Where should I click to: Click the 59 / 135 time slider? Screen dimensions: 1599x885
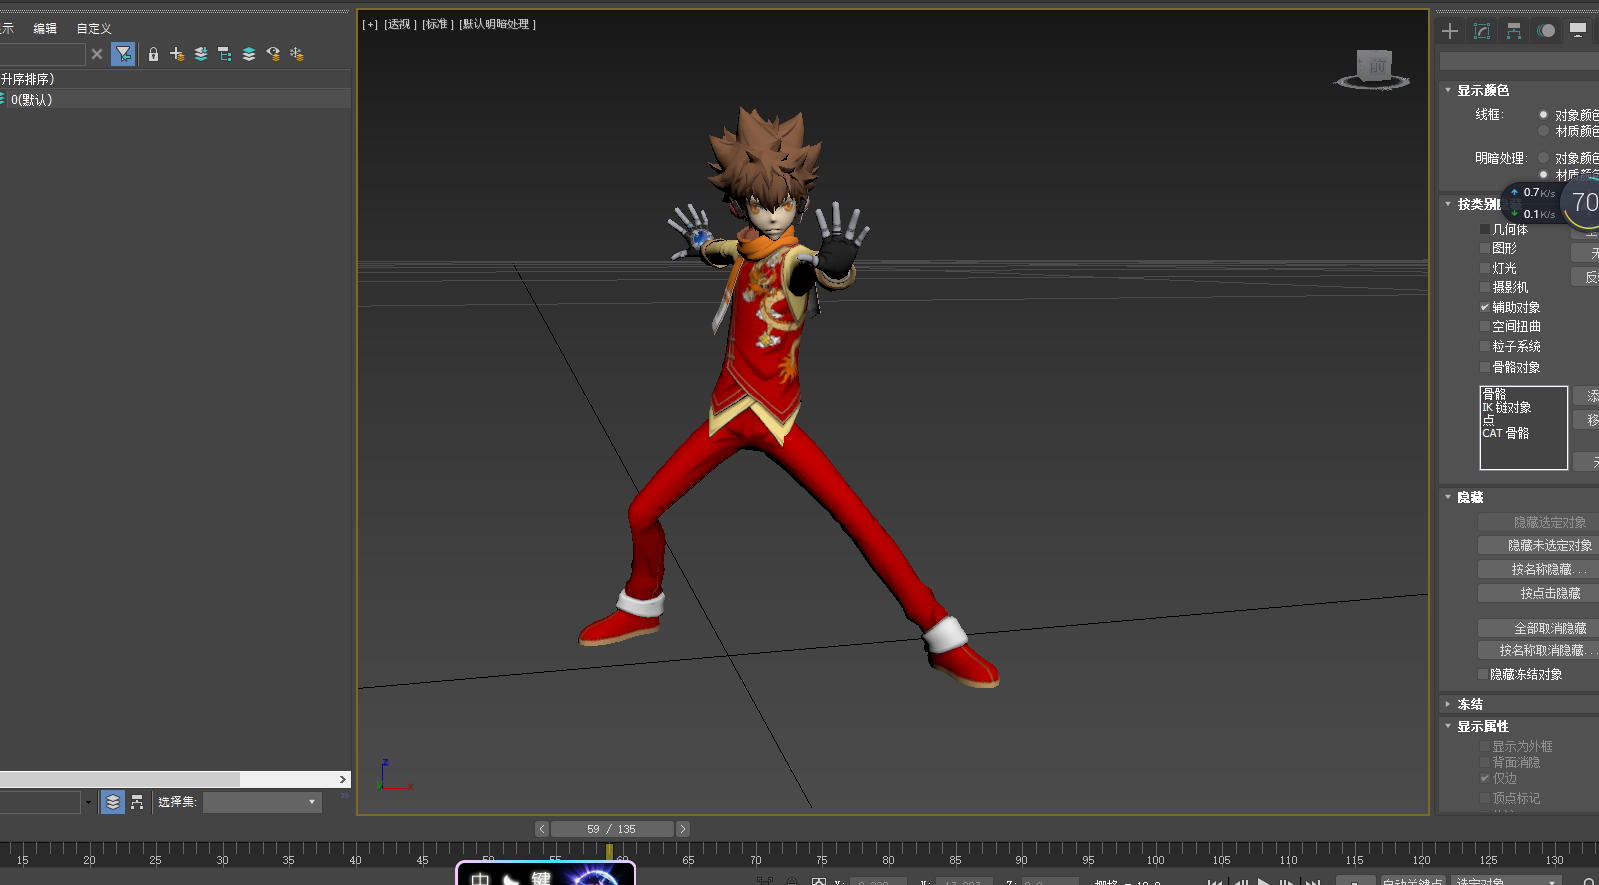click(x=611, y=829)
